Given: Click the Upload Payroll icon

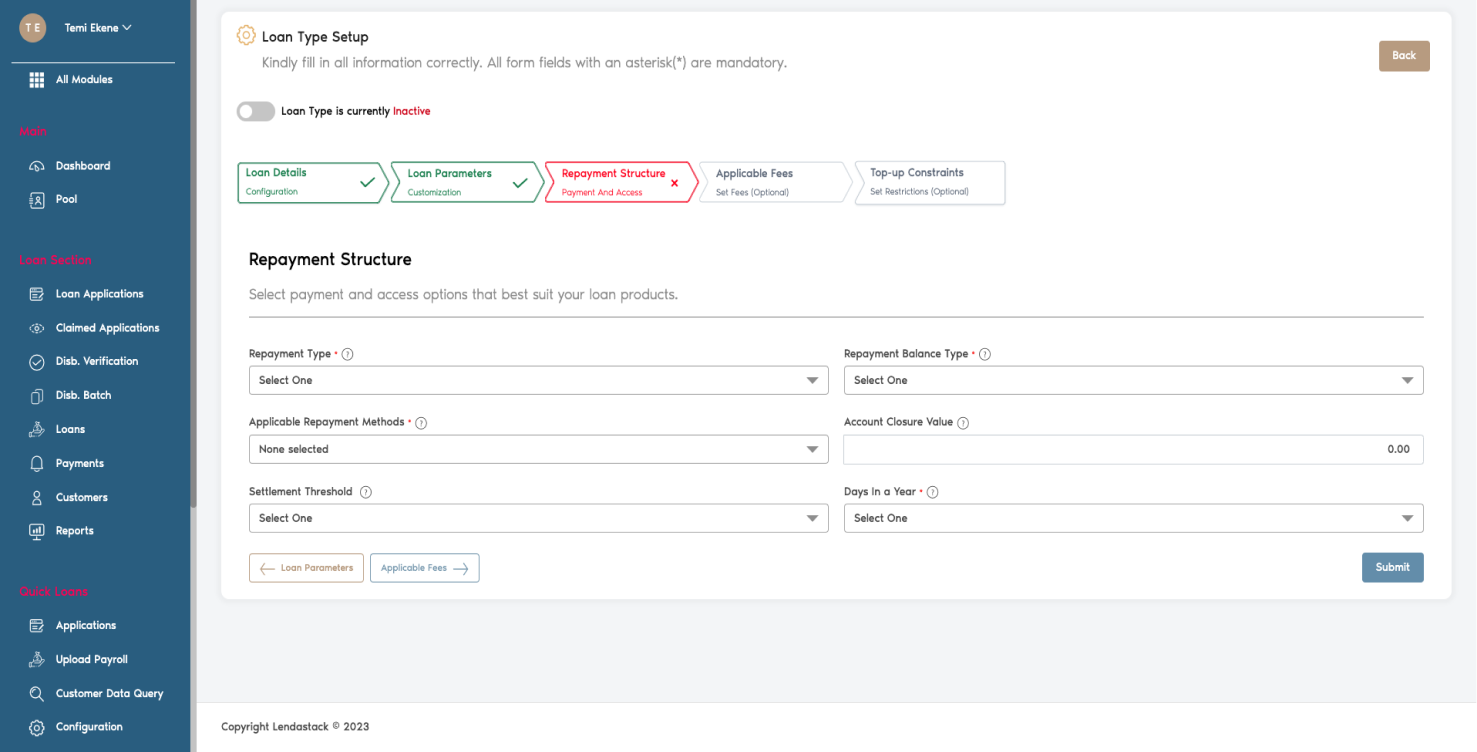Looking at the screenshot, I should (x=36, y=659).
